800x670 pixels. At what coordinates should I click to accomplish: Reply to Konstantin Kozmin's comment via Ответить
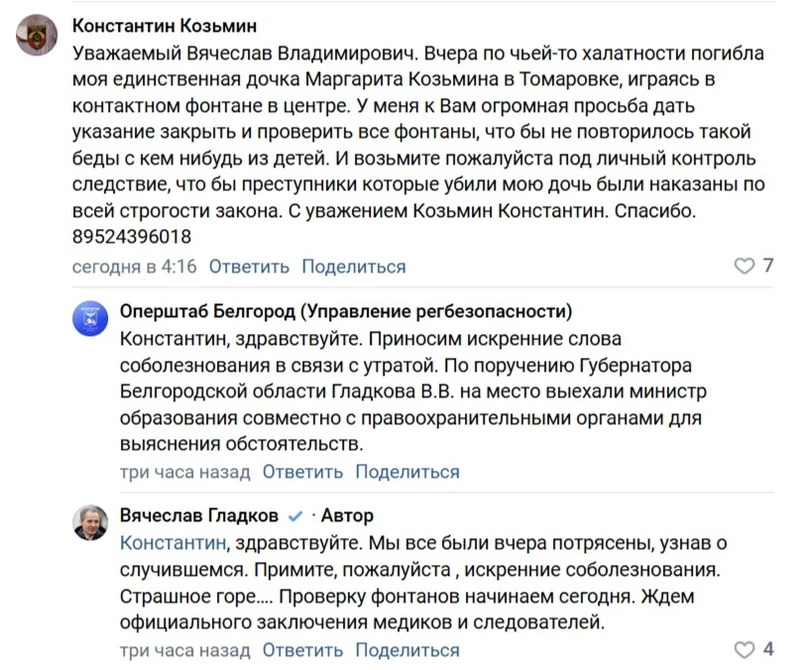tap(249, 266)
